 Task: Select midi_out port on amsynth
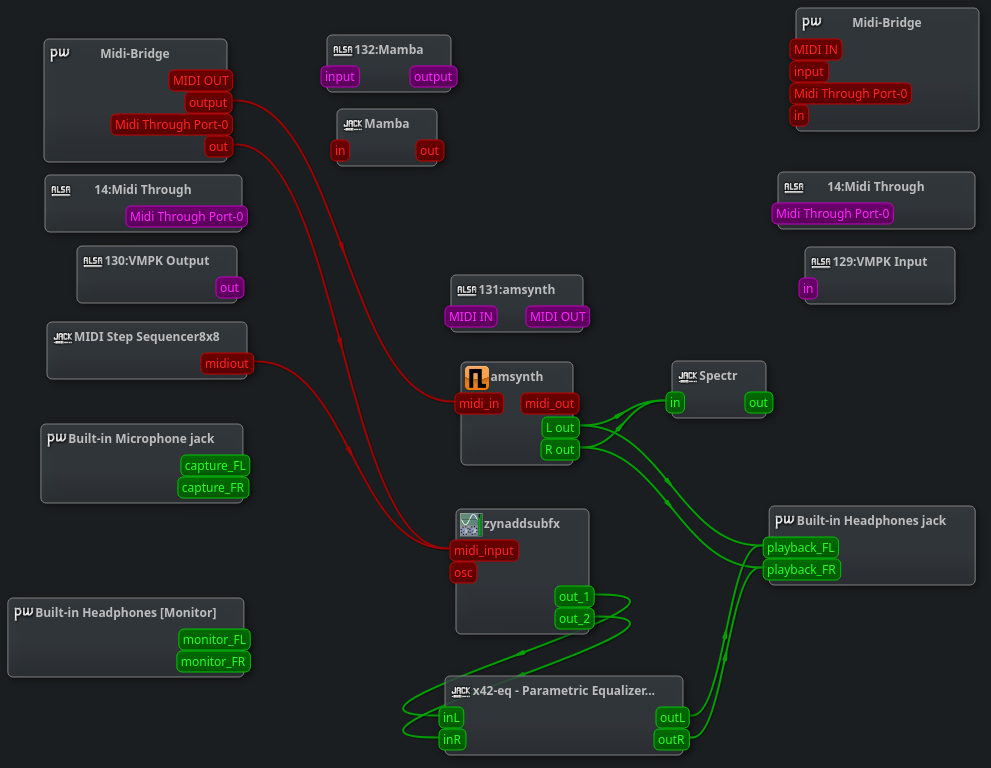click(549, 403)
